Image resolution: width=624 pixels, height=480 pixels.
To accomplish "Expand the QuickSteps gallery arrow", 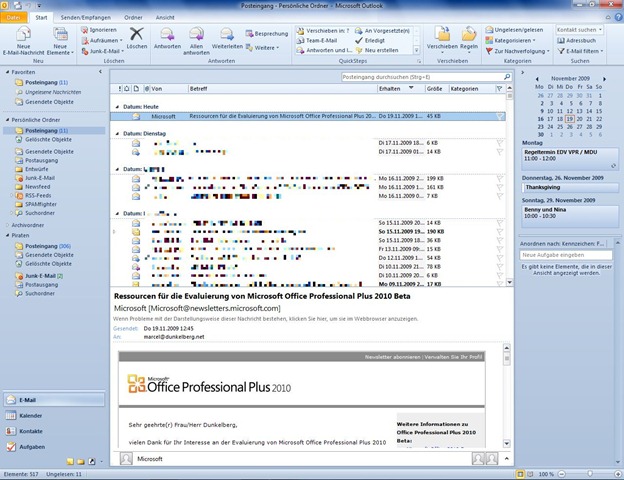I will 417,50.
